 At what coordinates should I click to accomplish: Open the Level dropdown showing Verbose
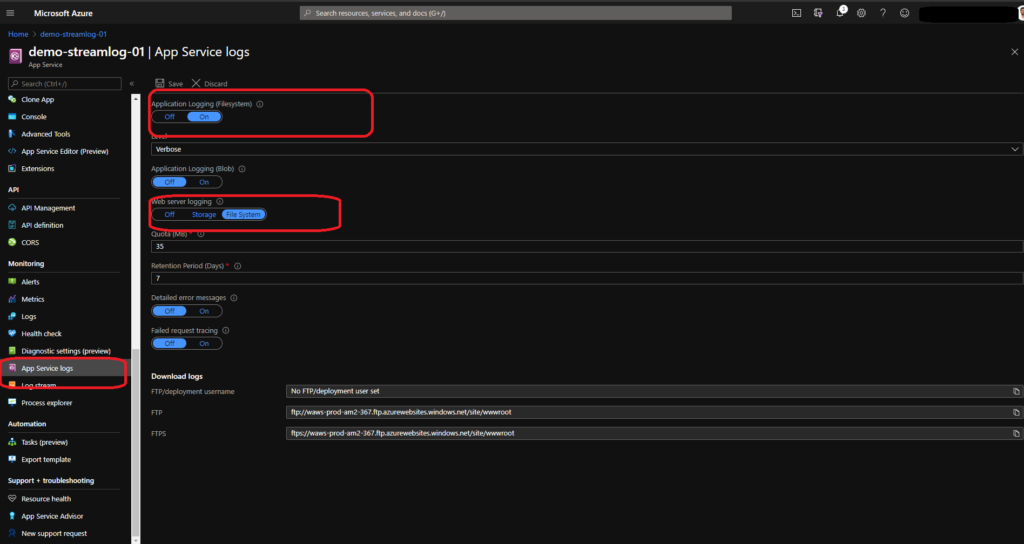point(586,150)
